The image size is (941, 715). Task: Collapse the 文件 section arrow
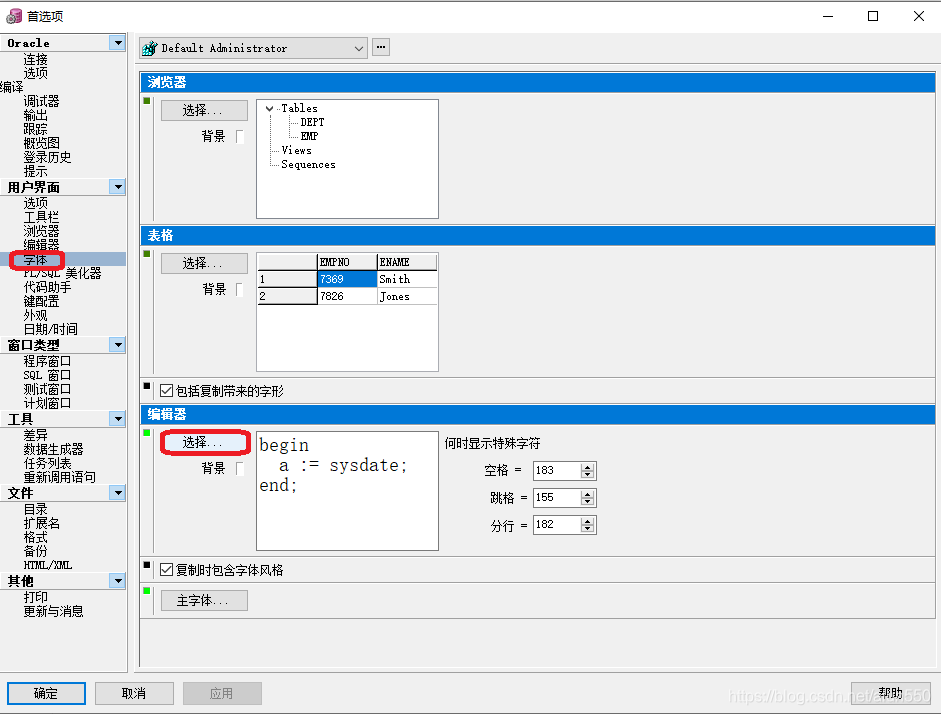tap(118, 493)
